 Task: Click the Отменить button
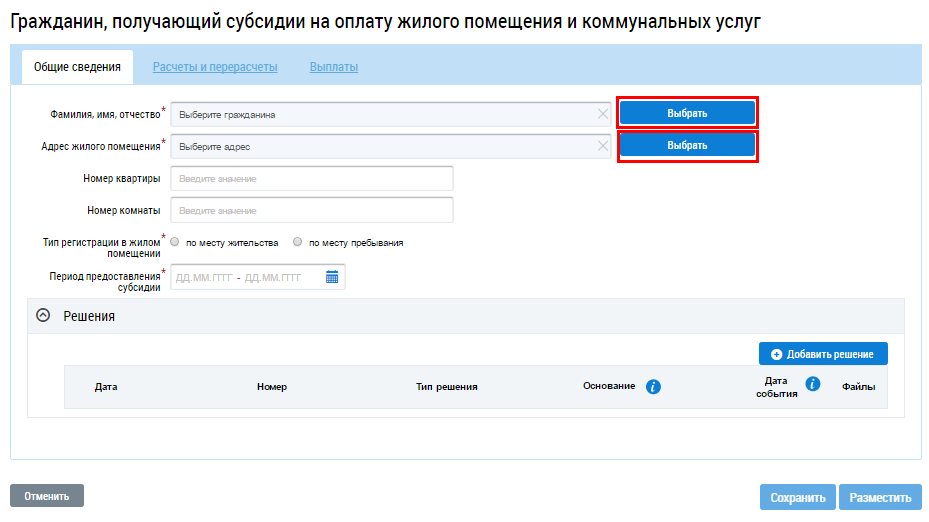coord(47,496)
